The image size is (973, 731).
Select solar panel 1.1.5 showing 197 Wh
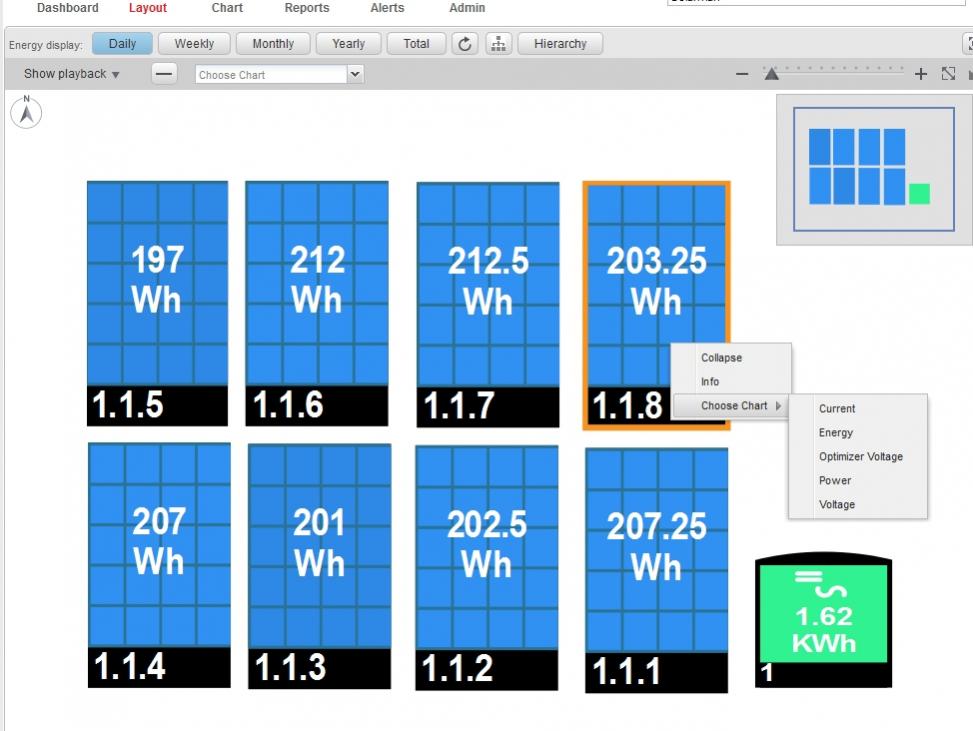tap(157, 302)
